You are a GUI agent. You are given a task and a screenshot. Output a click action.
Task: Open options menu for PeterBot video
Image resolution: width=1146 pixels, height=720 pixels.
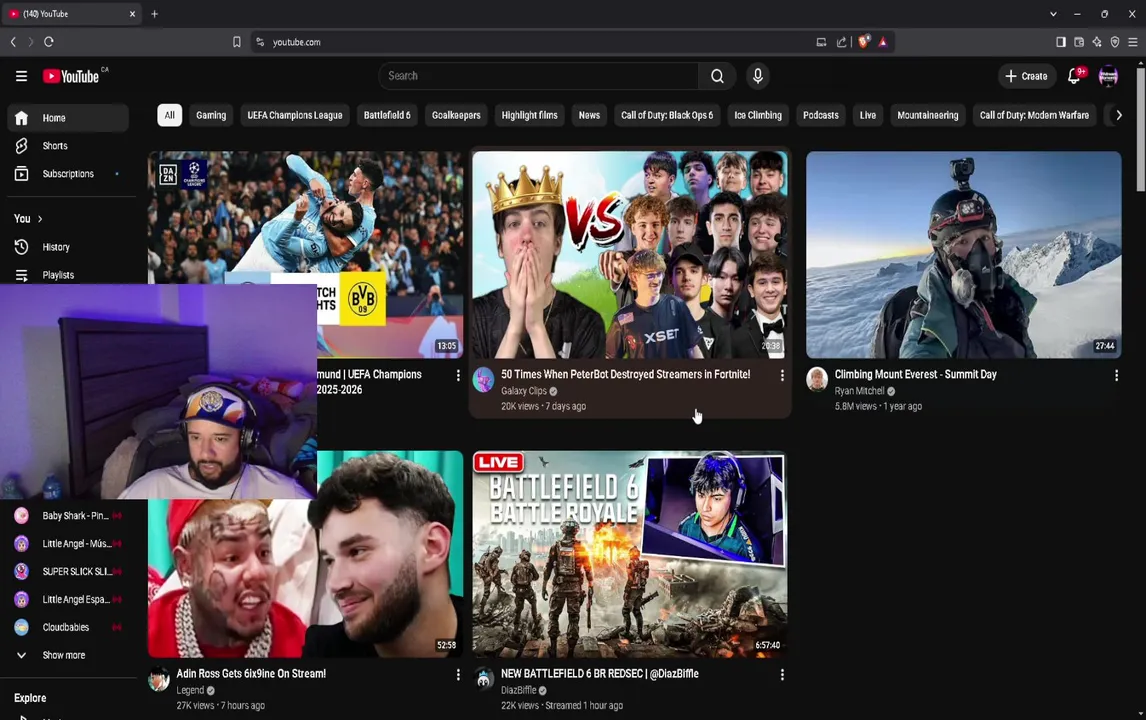click(x=782, y=375)
